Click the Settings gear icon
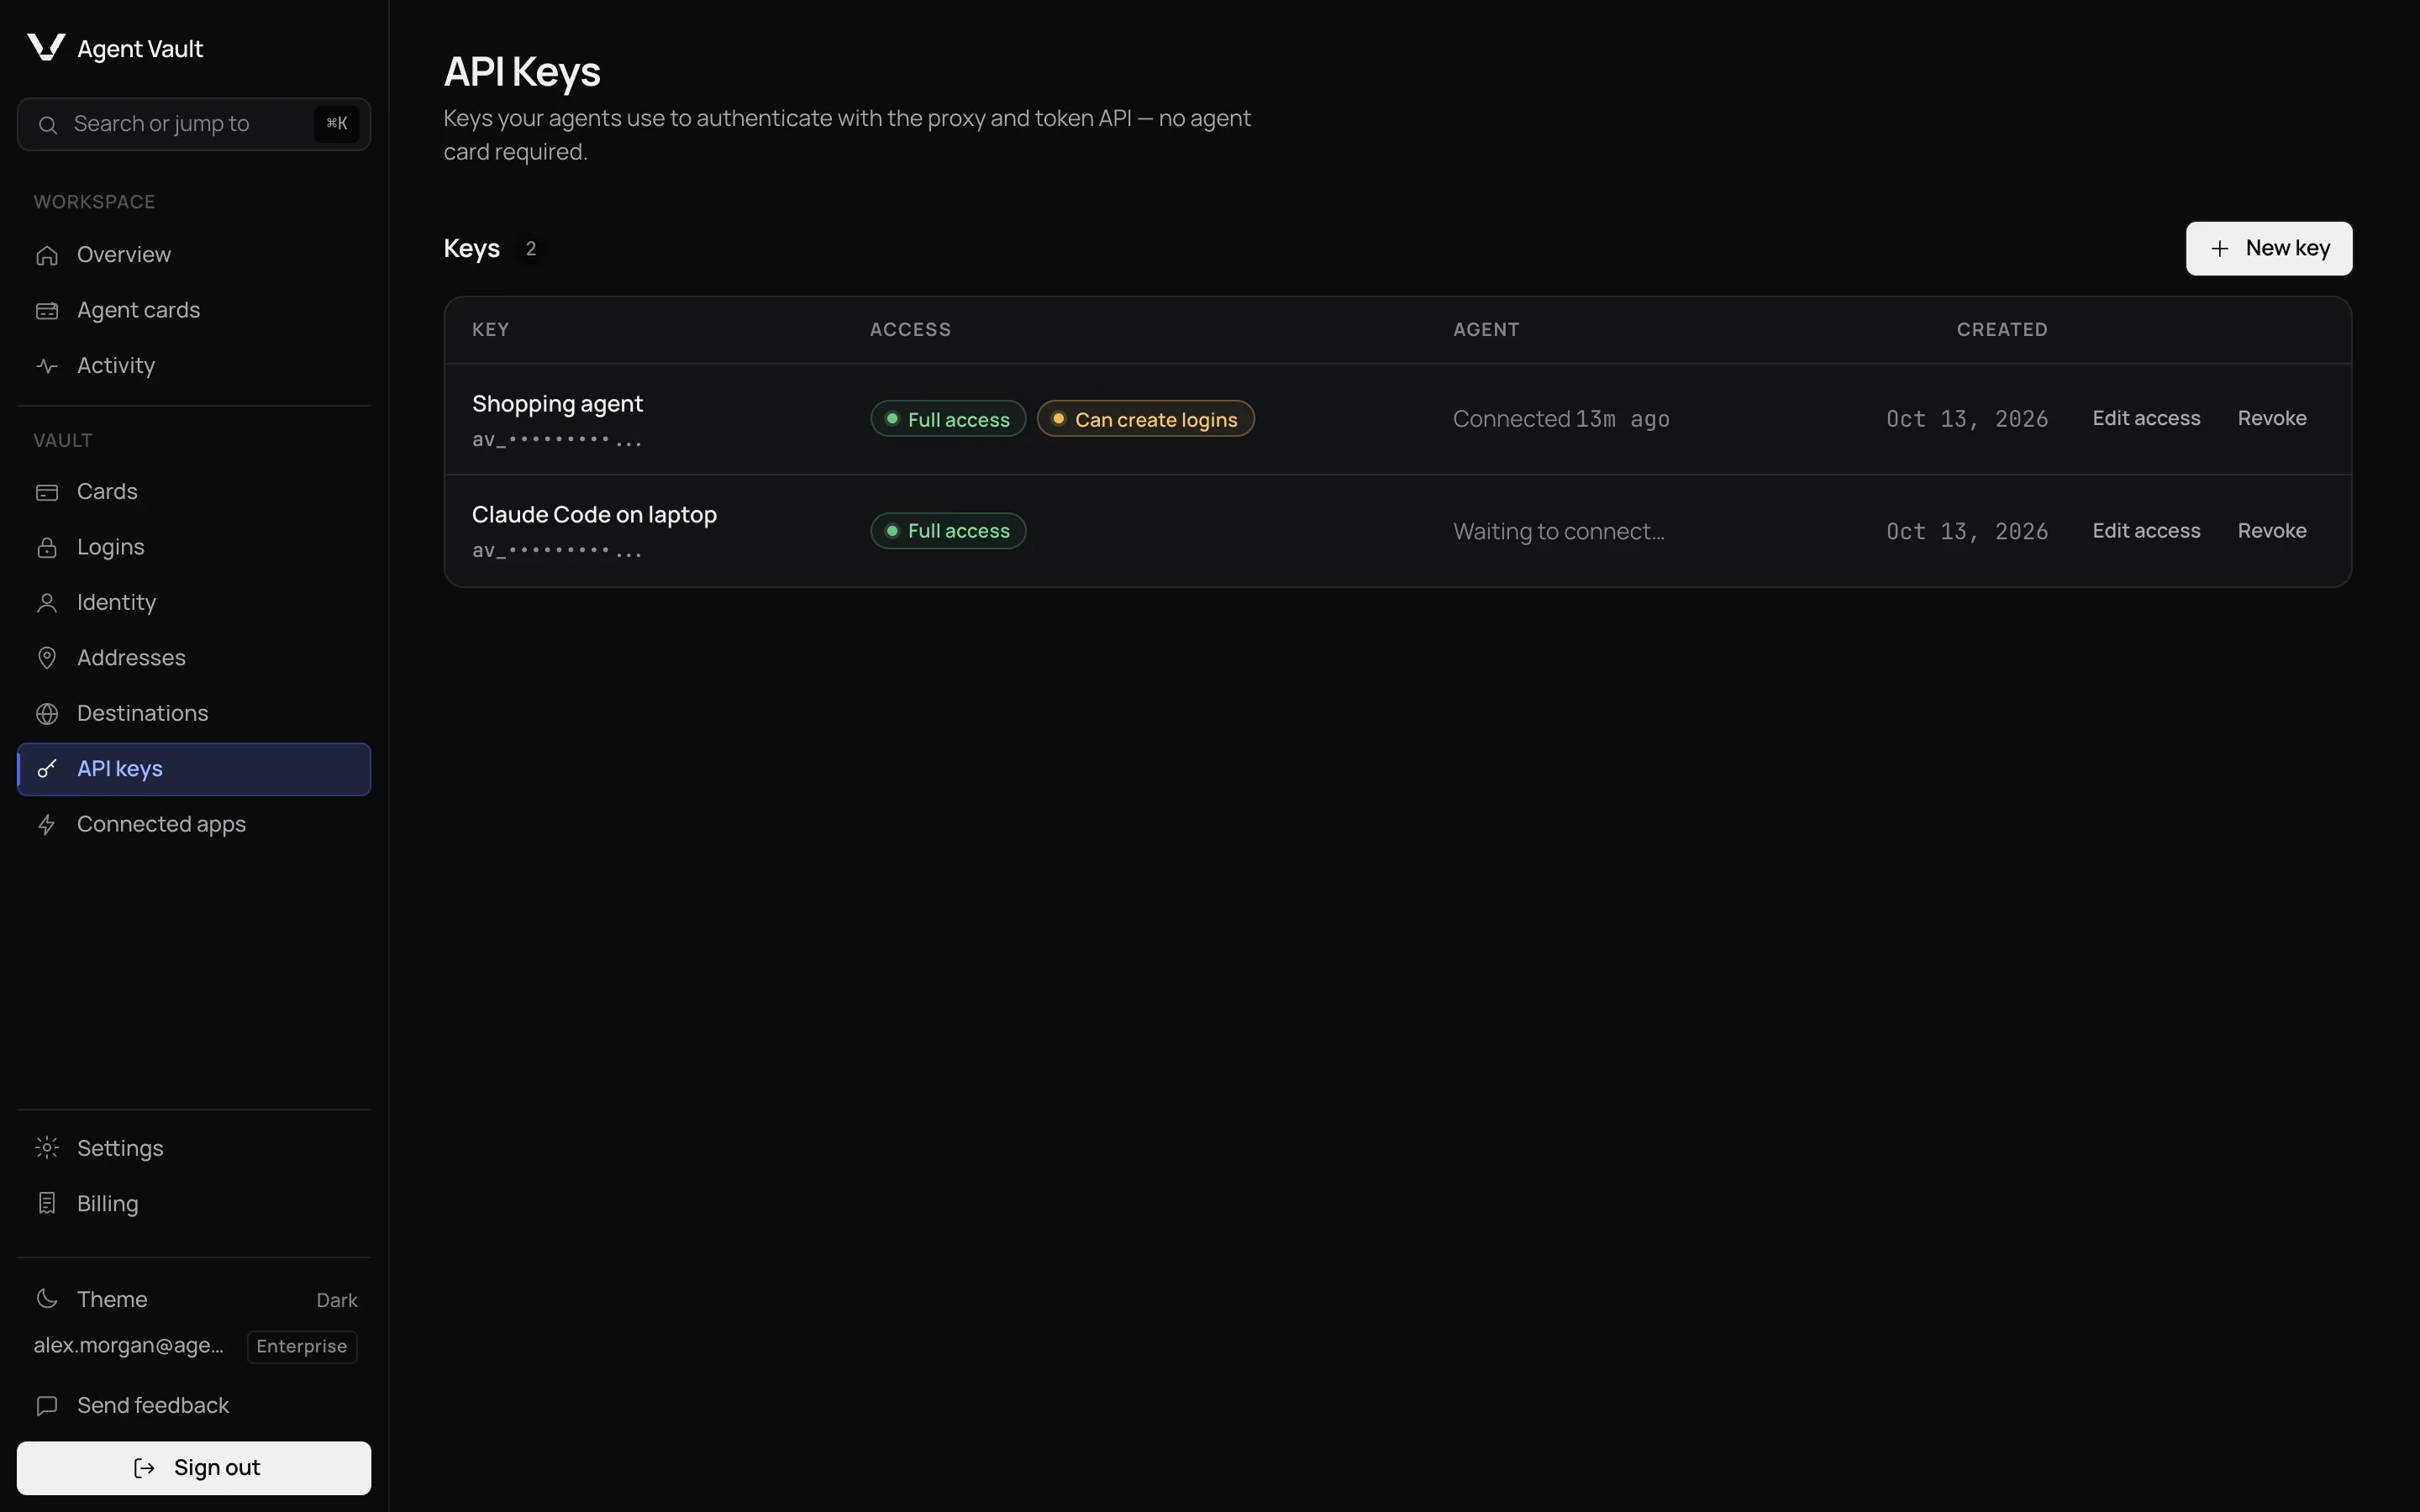Viewport: 2420px width, 1512px height. click(x=47, y=1148)
